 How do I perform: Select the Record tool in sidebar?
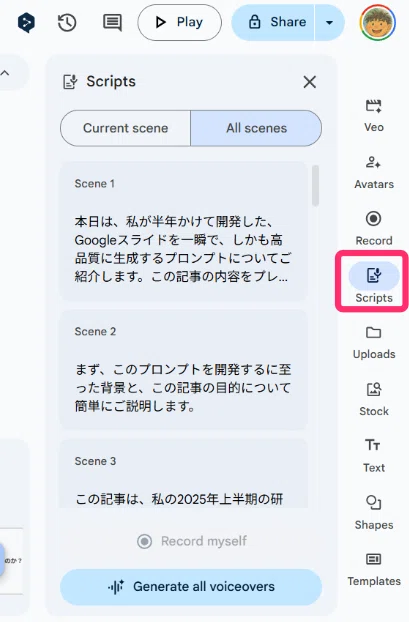374,229
